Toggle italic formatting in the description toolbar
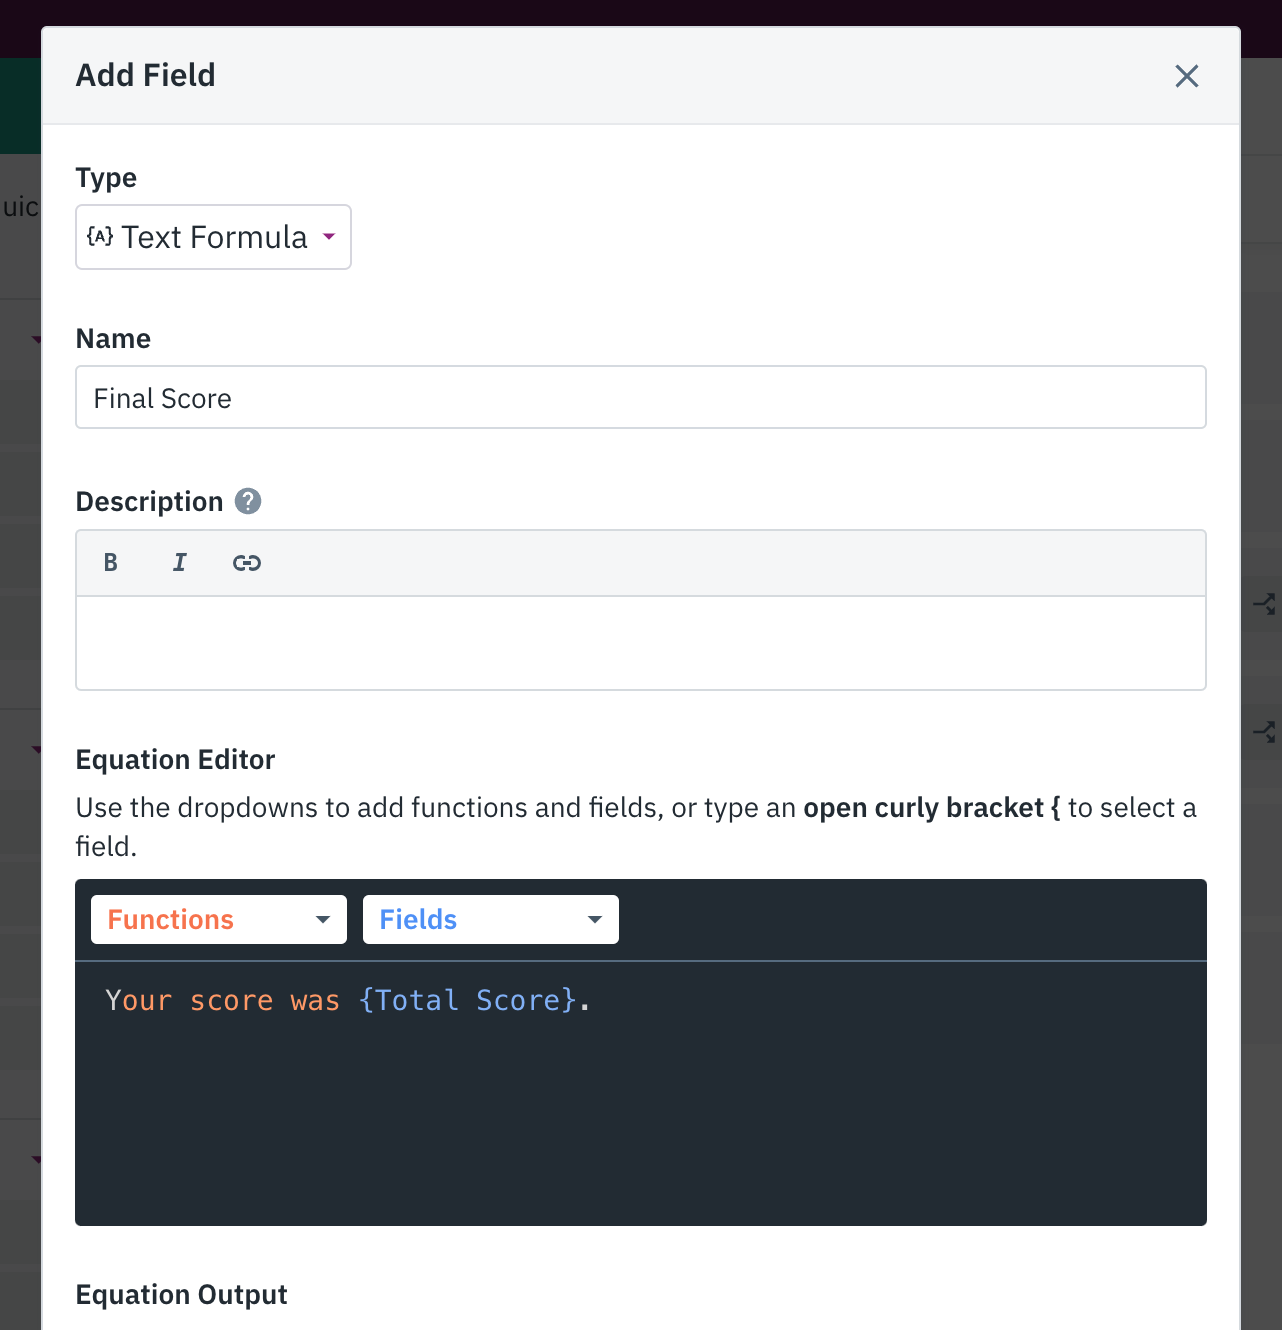This screenshot has width=1282, height=1330. click(179, 562)
